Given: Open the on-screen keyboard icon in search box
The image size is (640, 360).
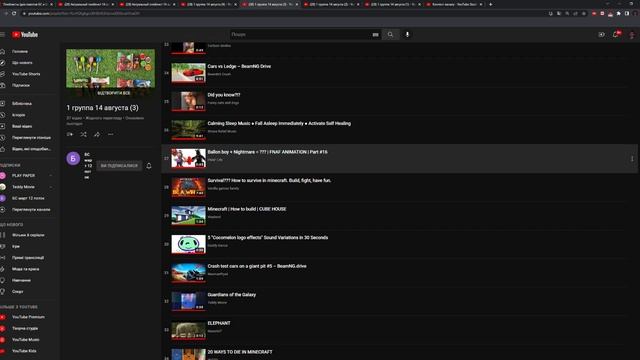Looking at the screenshot, I should pos(375,35).
